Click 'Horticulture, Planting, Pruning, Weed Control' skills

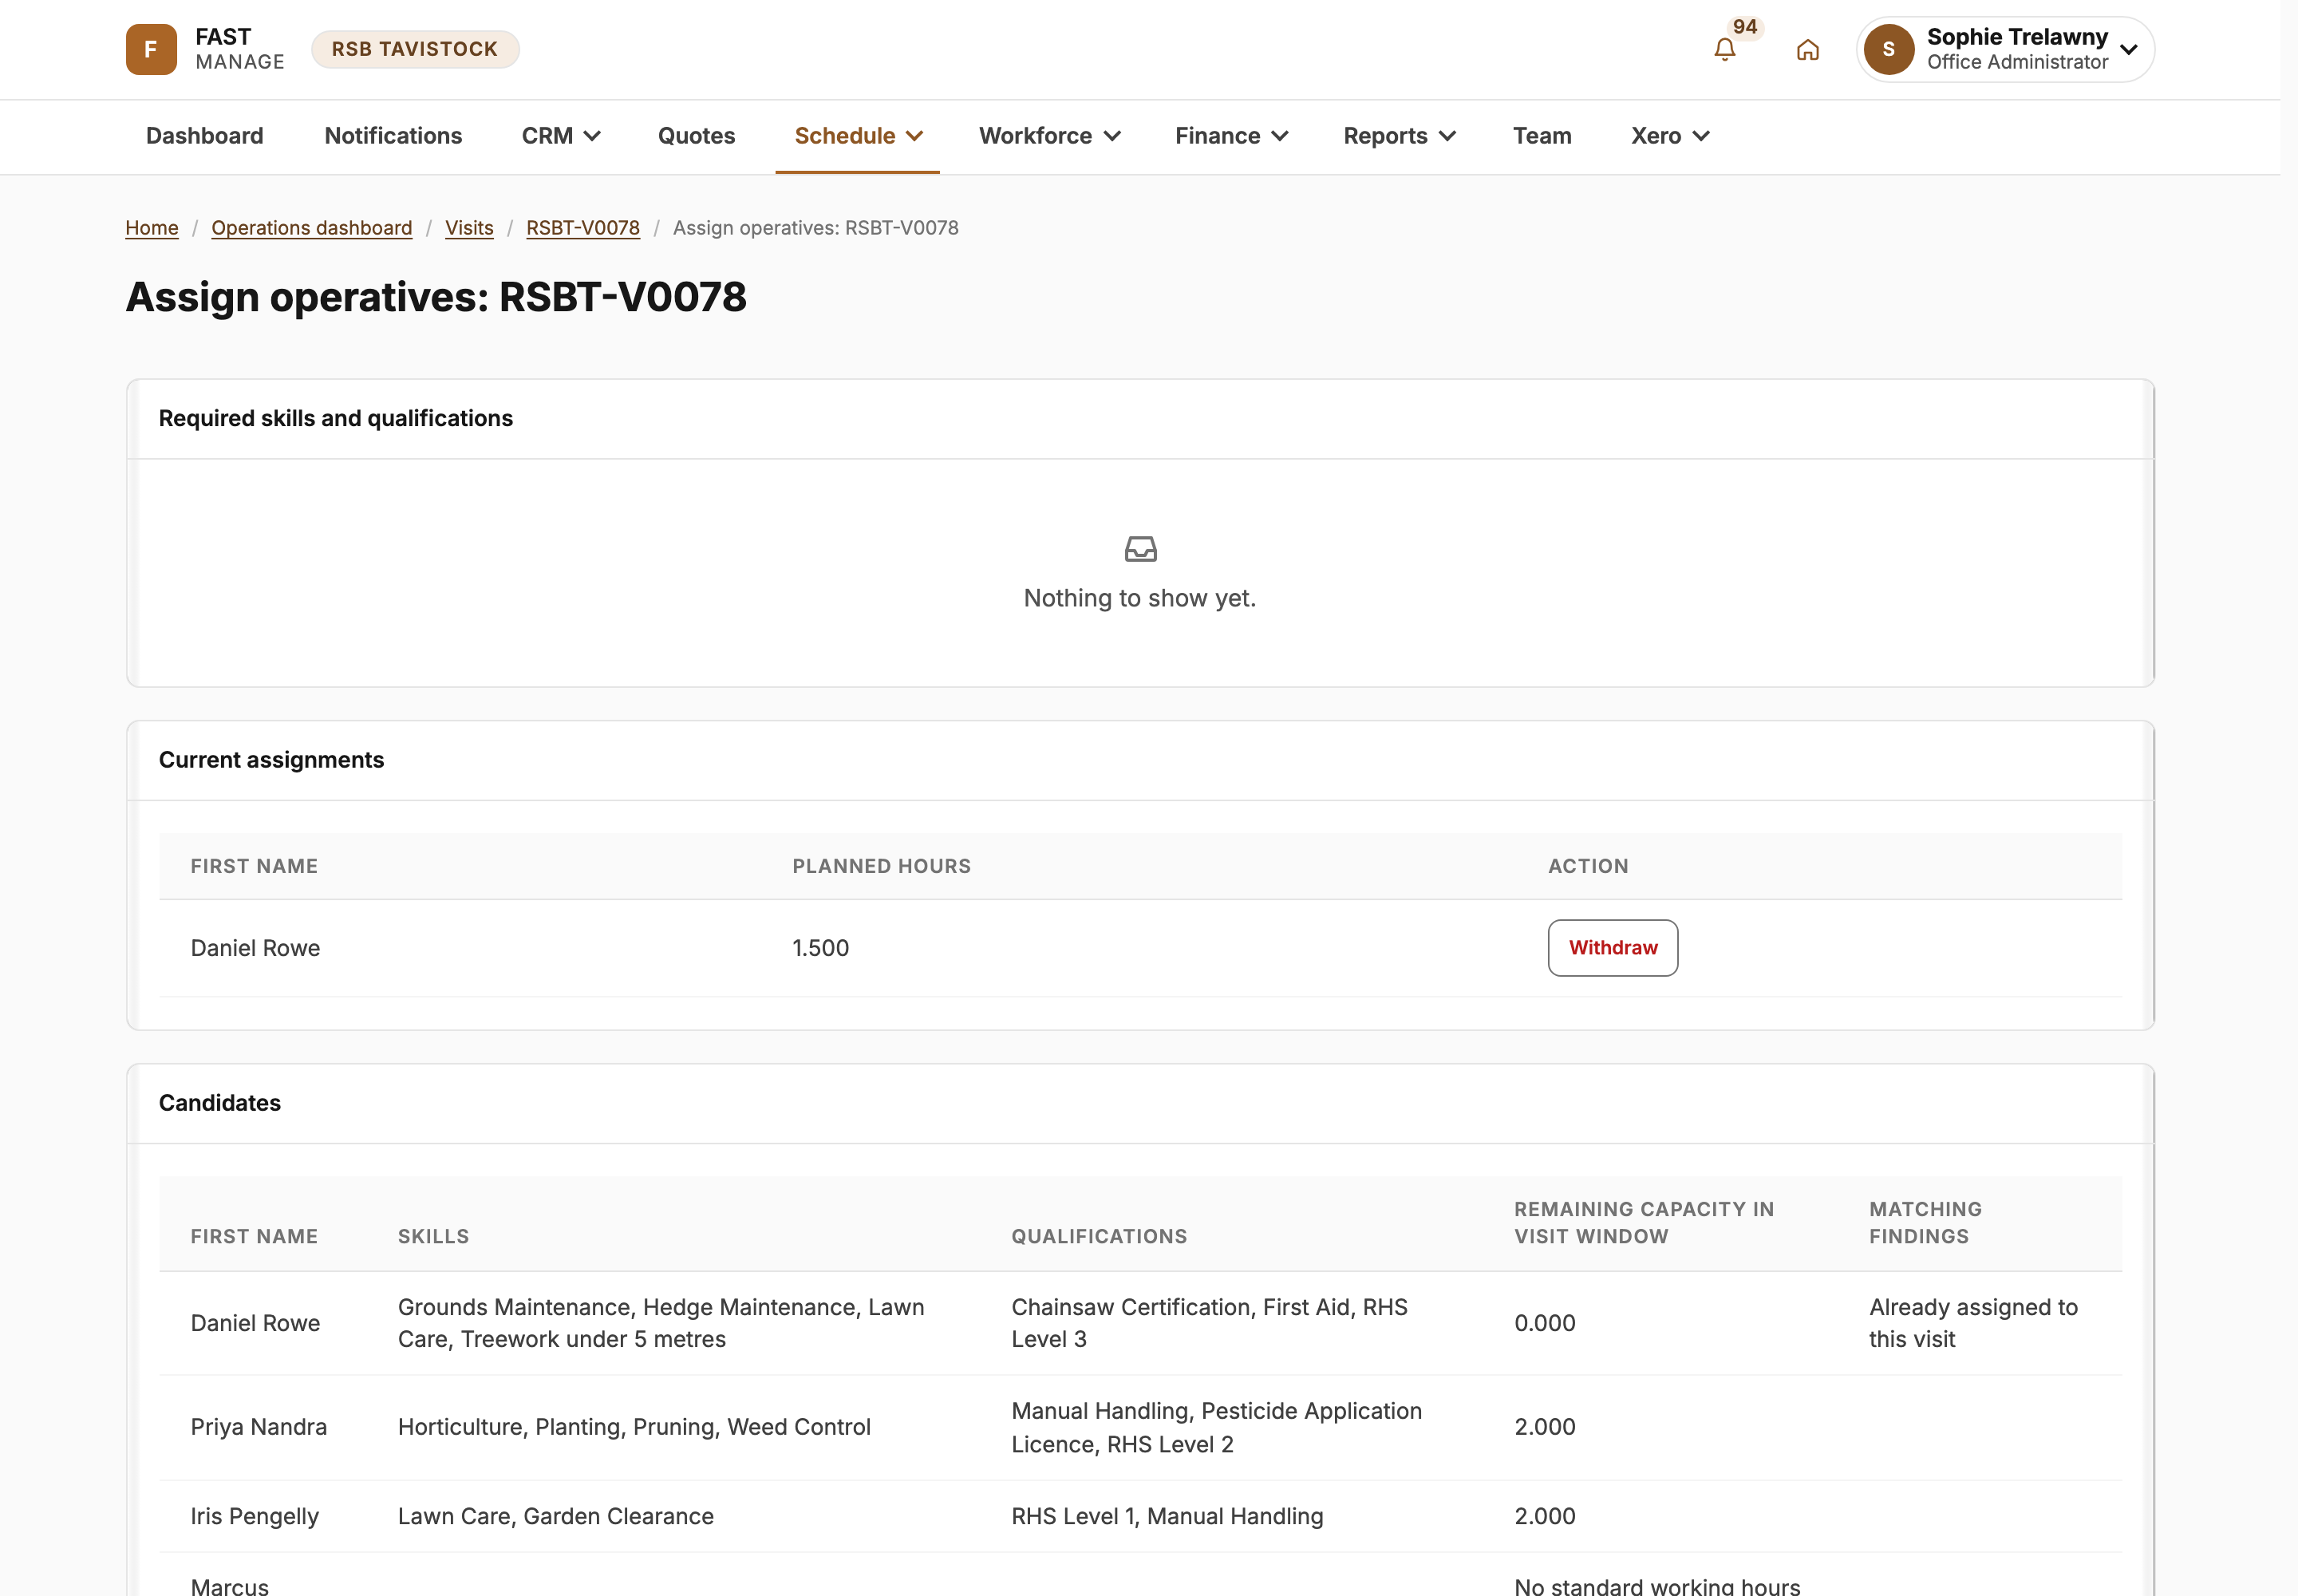[x=634, y=1427]
